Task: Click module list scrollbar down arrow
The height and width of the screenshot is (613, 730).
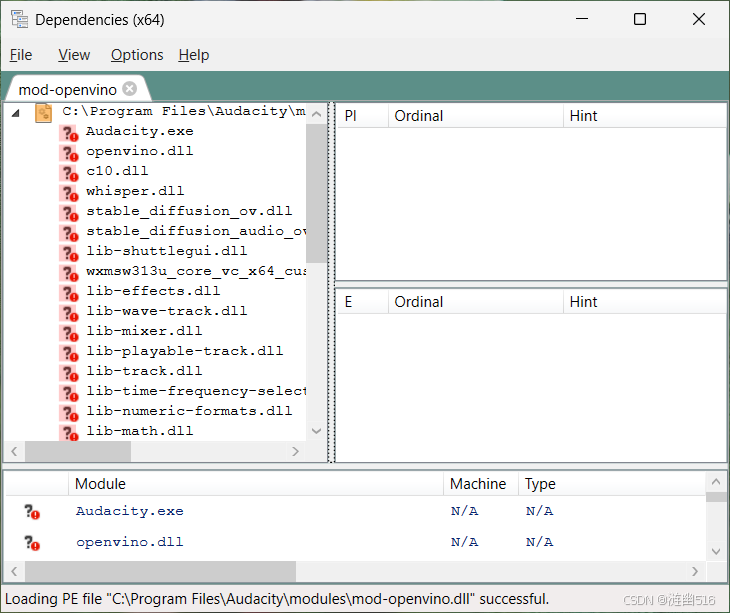Action: [716, 552]
